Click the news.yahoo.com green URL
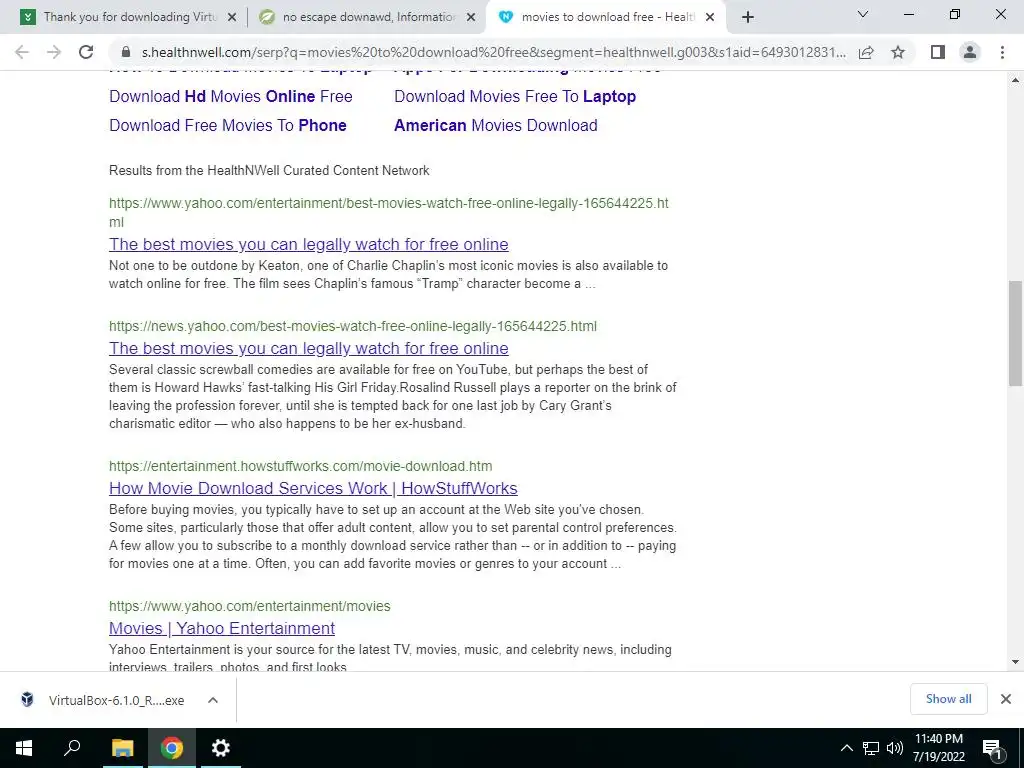 point(353,326)
